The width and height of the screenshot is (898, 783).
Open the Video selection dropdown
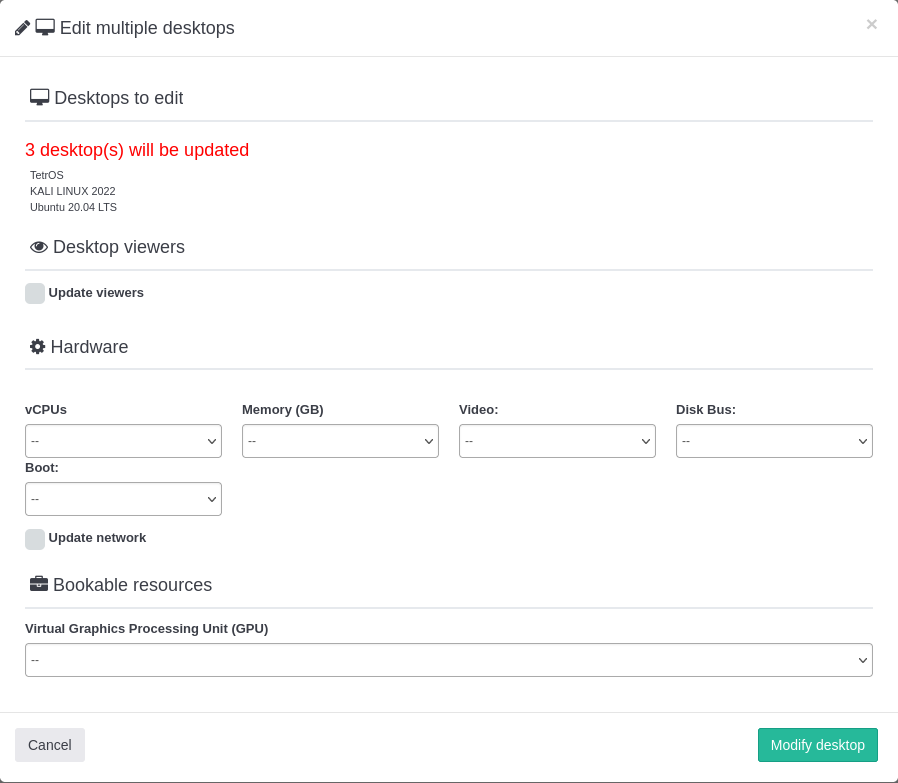point(557,441)
